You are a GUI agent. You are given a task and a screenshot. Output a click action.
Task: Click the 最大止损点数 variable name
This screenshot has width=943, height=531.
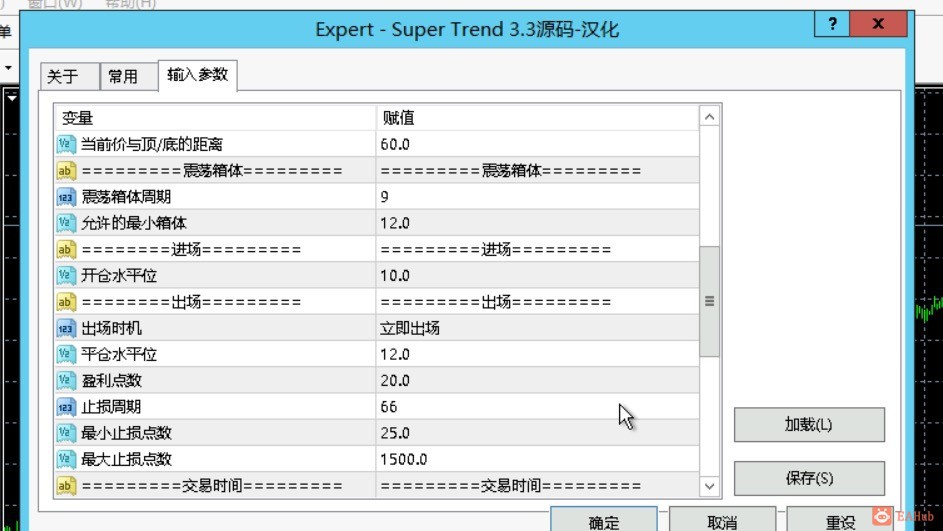tap(126, 459)
